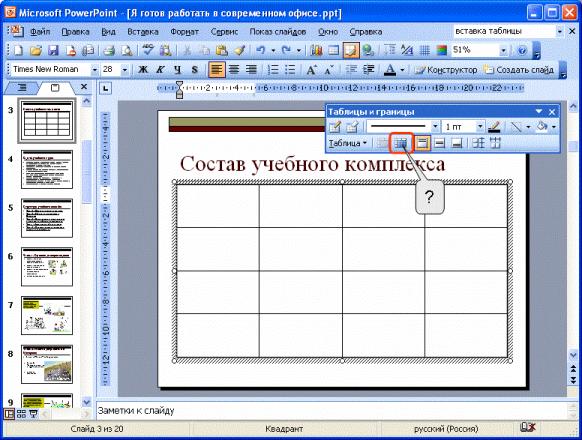This screenshot has height=440, width=582.
Task: Open Print Preview from the toolbar
Action: tap(127, 50)
